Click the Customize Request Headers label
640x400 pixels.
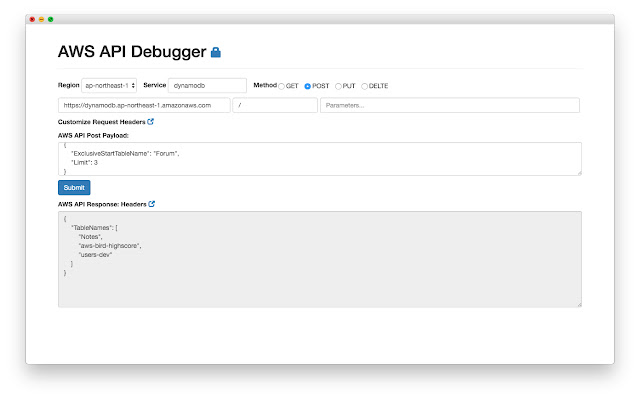[x=102, y=122]
